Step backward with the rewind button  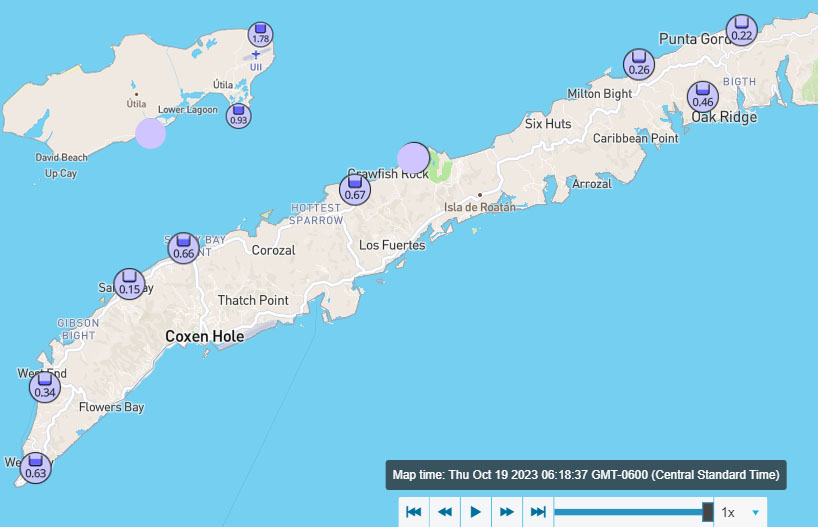click(444, 512)
